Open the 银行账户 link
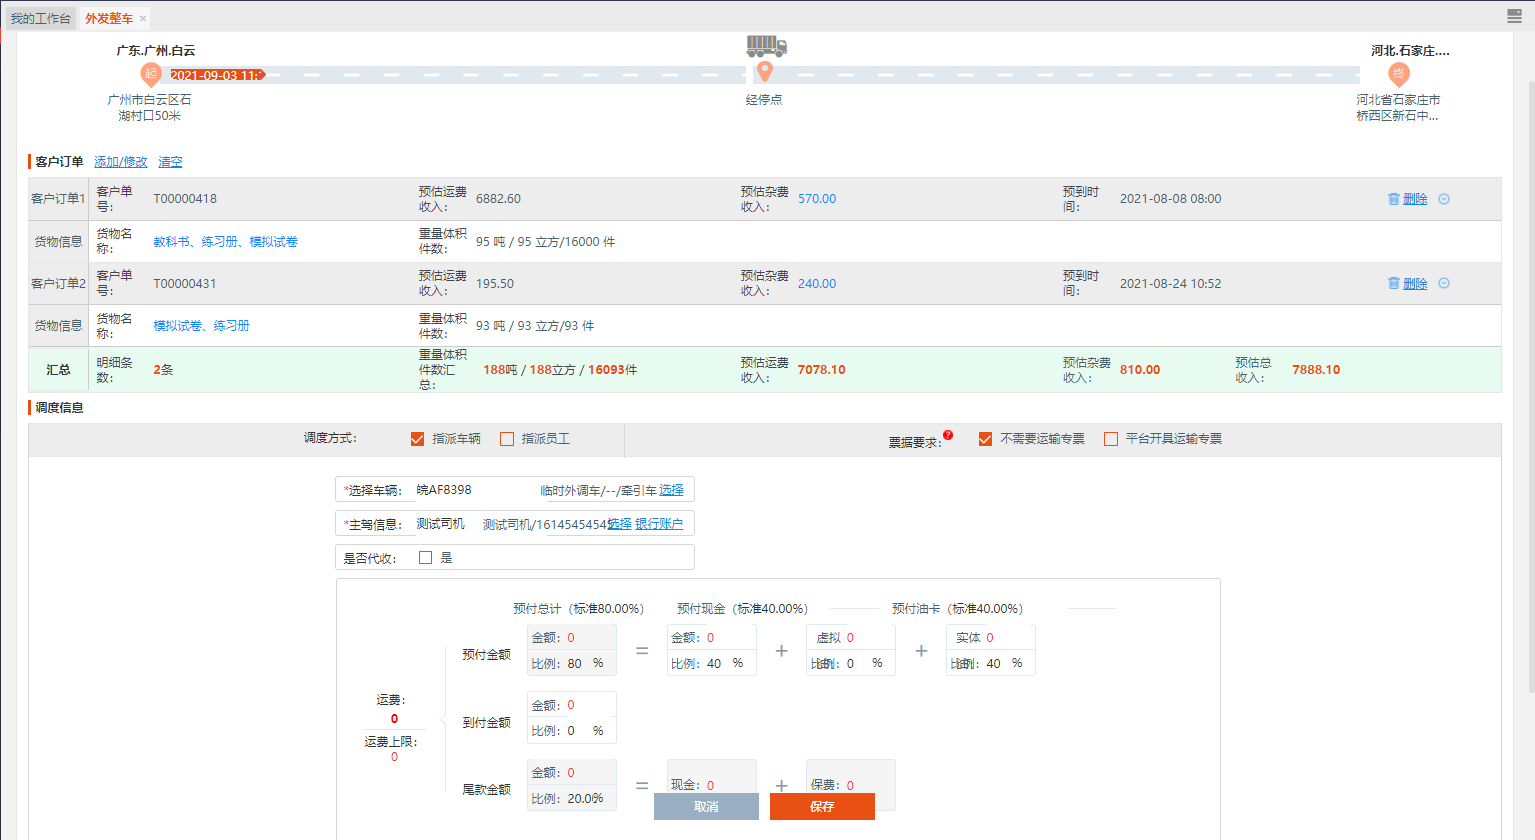The height and width of the screenshot is (840, 1535). 659,524
